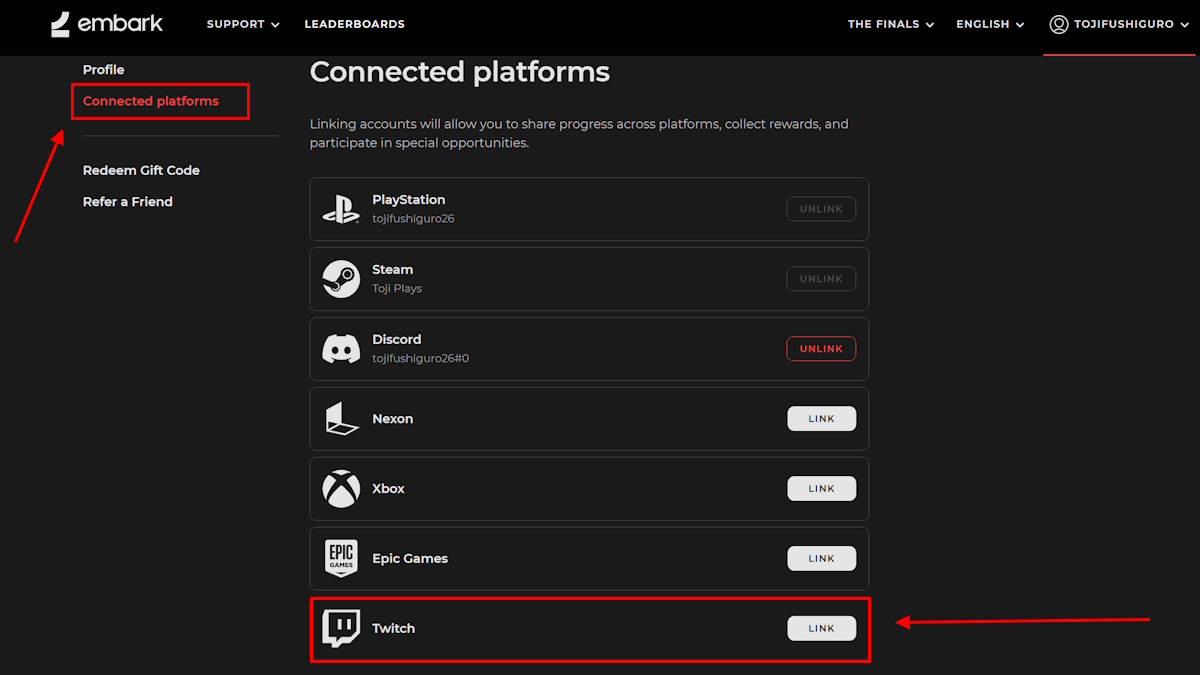Unlink the Discord account

tap(821, 349)
